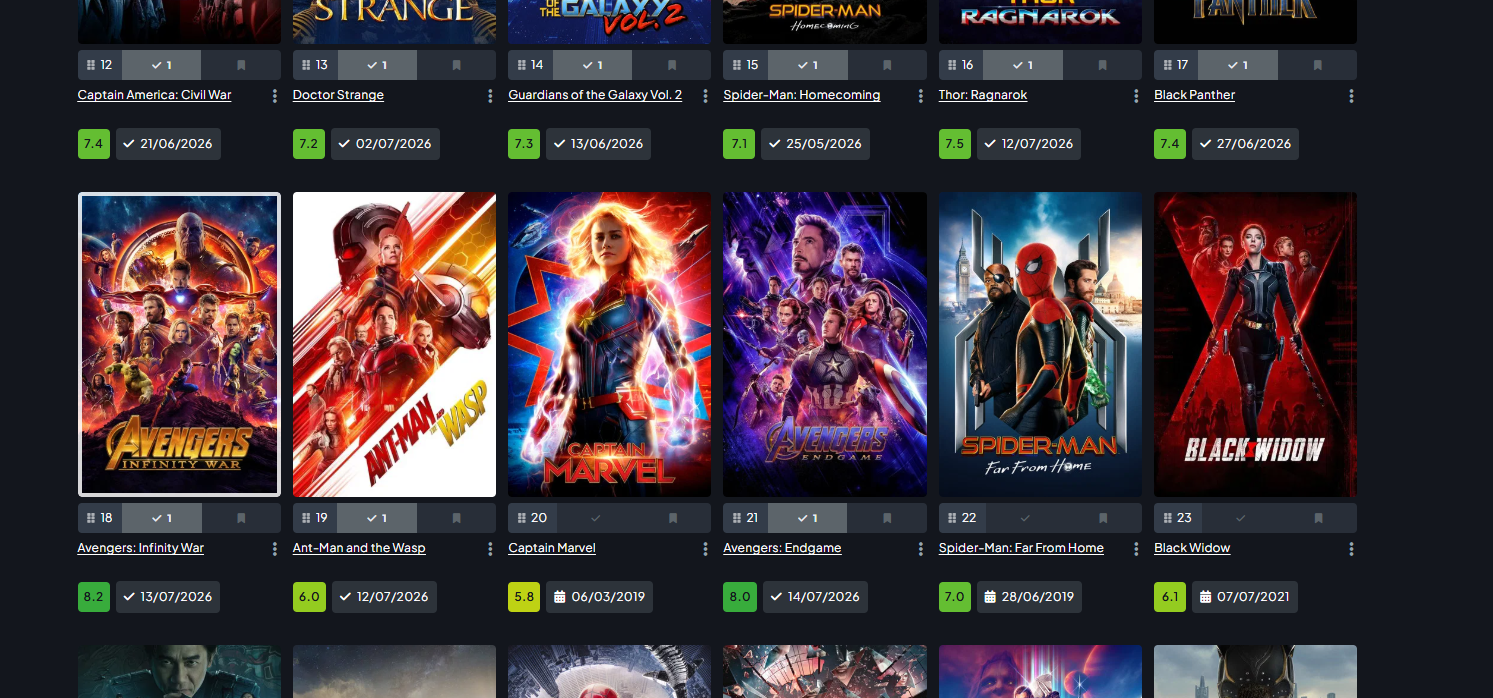Toggle watched count for Black Panther
This screenshot has width=1493, height=698.
pyautogui.click(x=1238, y=65)
